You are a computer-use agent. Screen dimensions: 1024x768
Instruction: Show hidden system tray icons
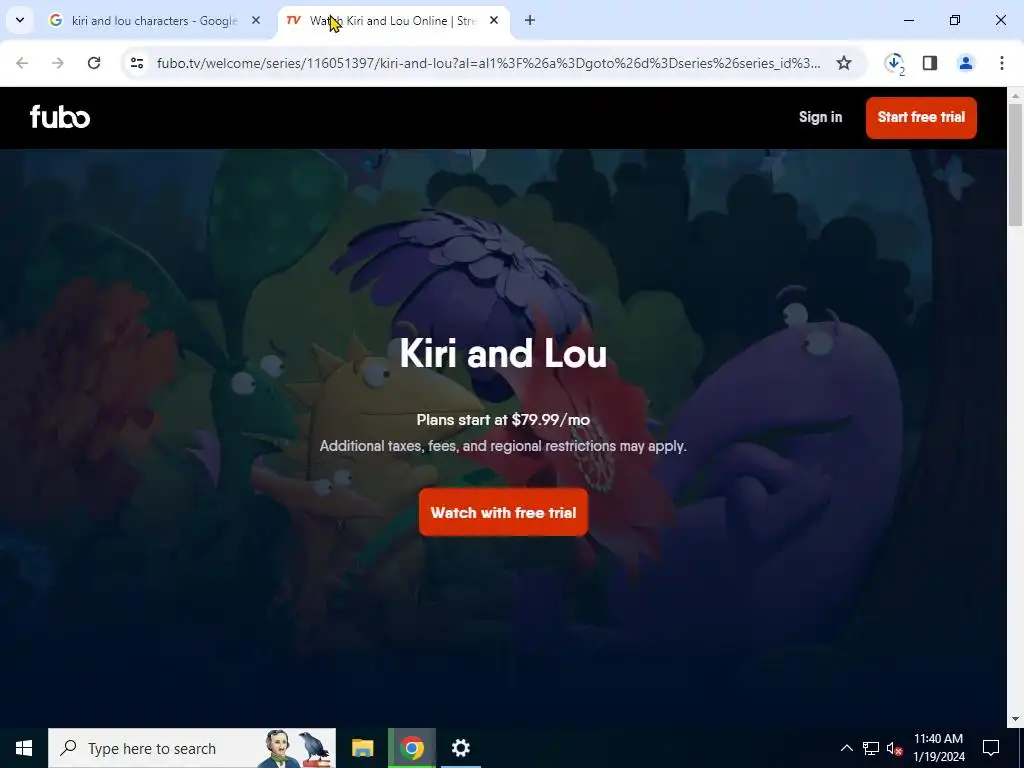(846, 748)
